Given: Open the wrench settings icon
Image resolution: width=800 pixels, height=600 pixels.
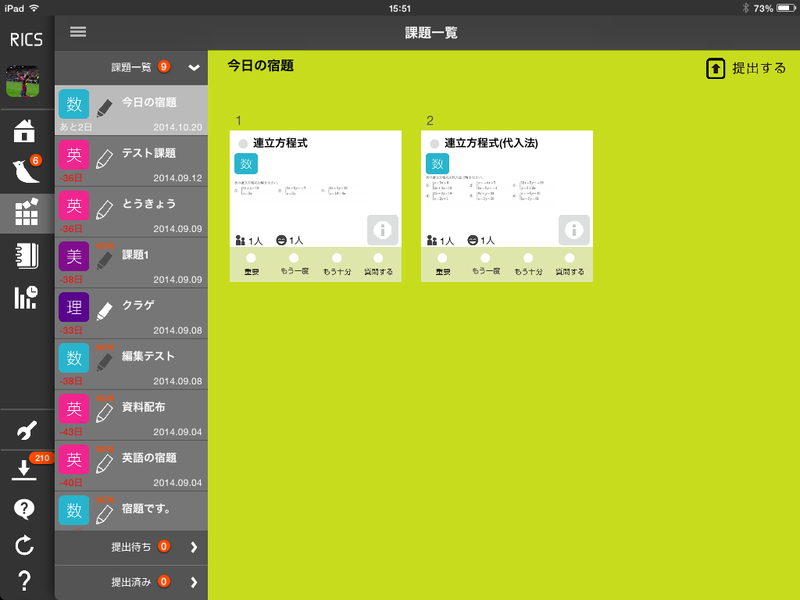Looking at the screenshot, I should pyautogui.click(x=27, y=431).
